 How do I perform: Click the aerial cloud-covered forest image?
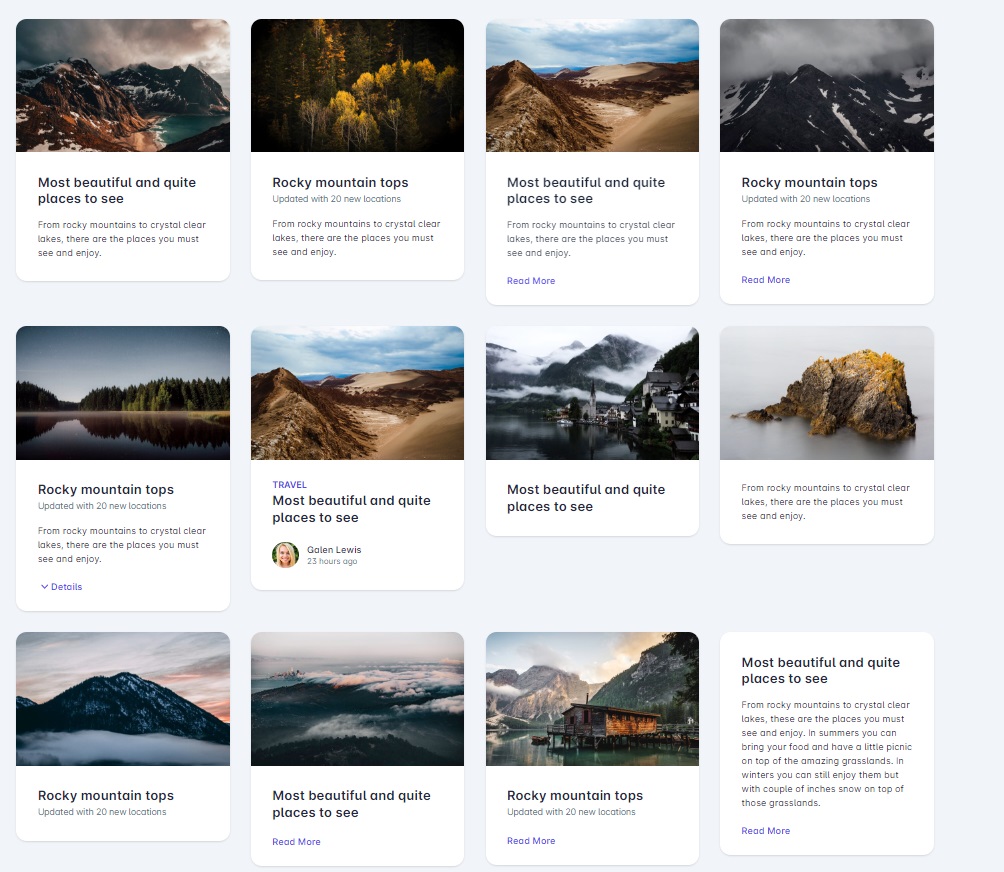(357, 699)
